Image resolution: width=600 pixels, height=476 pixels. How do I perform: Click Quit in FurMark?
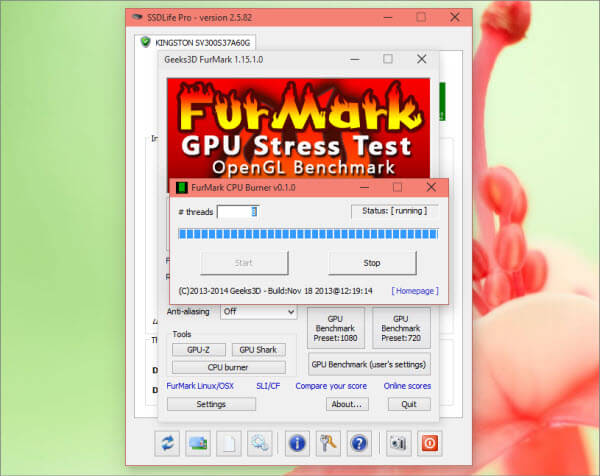(x=409, y=404)
